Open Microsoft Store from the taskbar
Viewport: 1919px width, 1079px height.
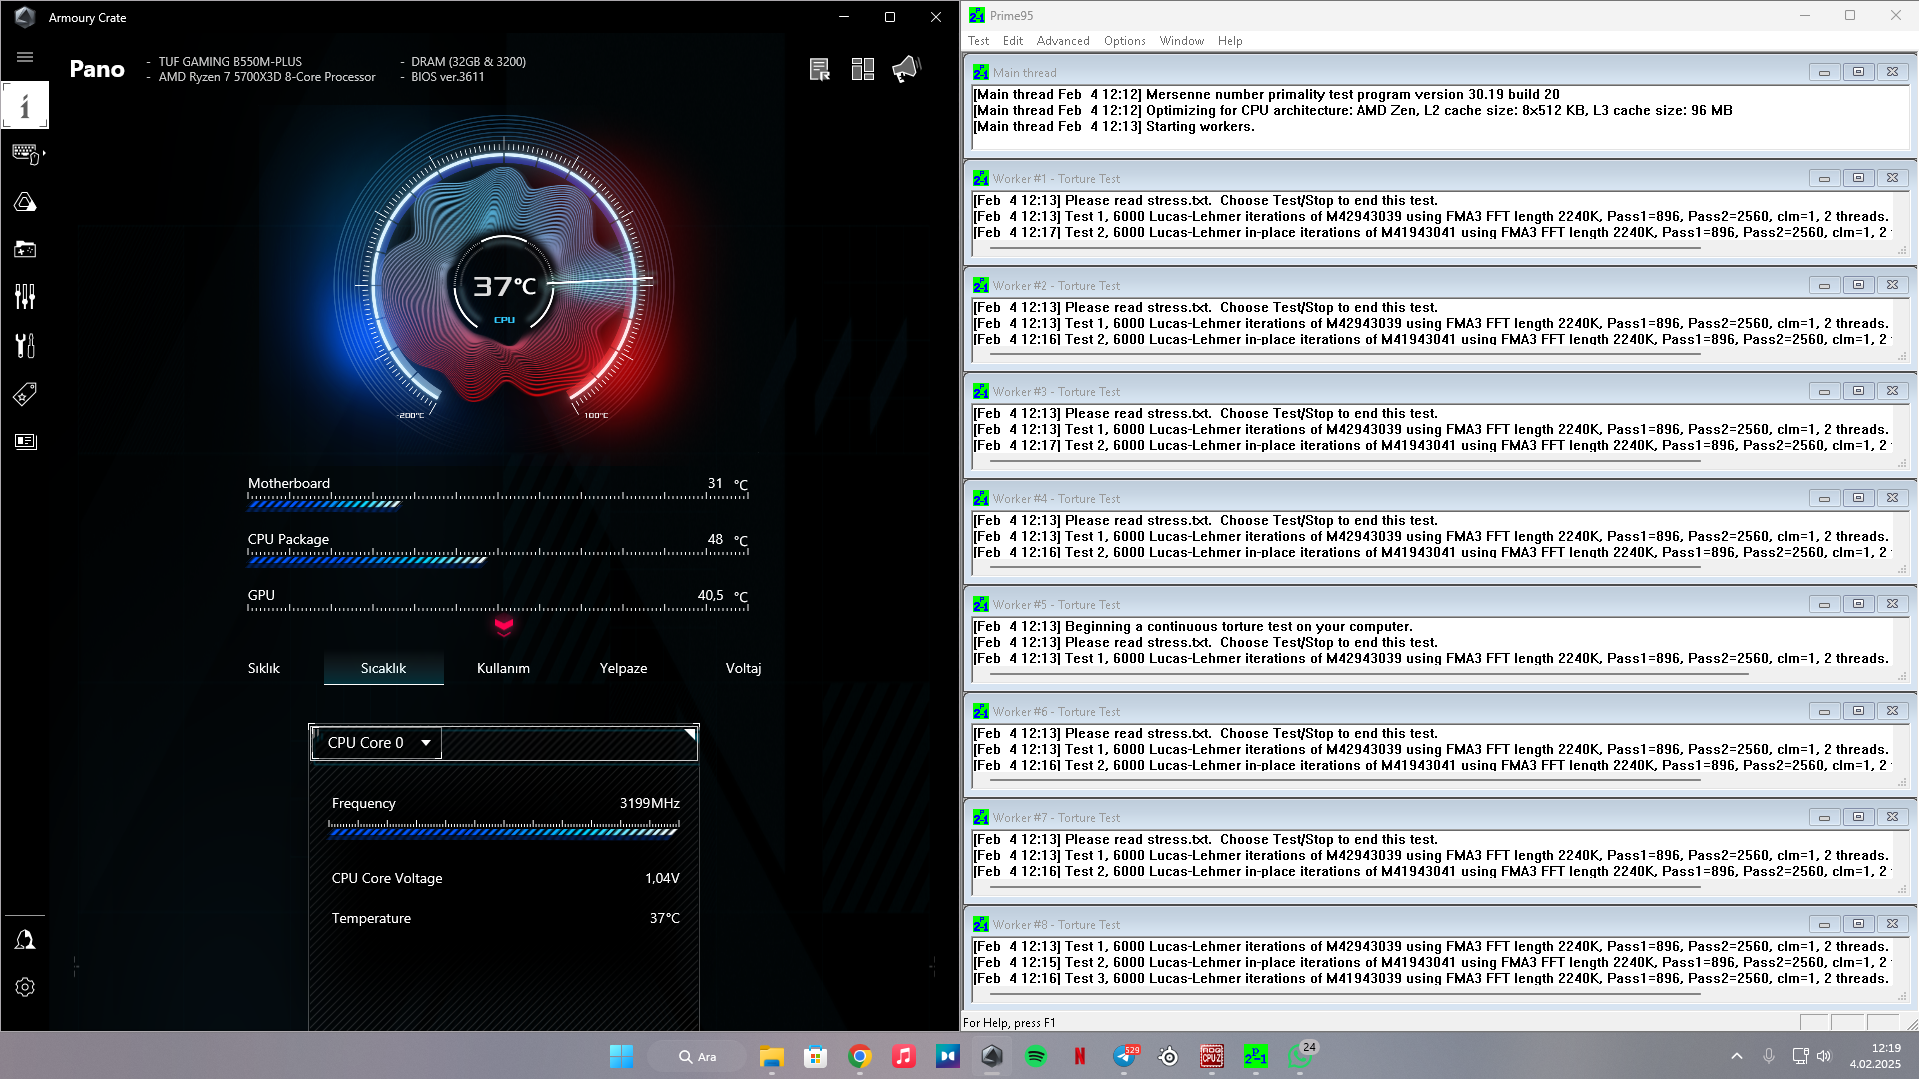coord(816,1056)
